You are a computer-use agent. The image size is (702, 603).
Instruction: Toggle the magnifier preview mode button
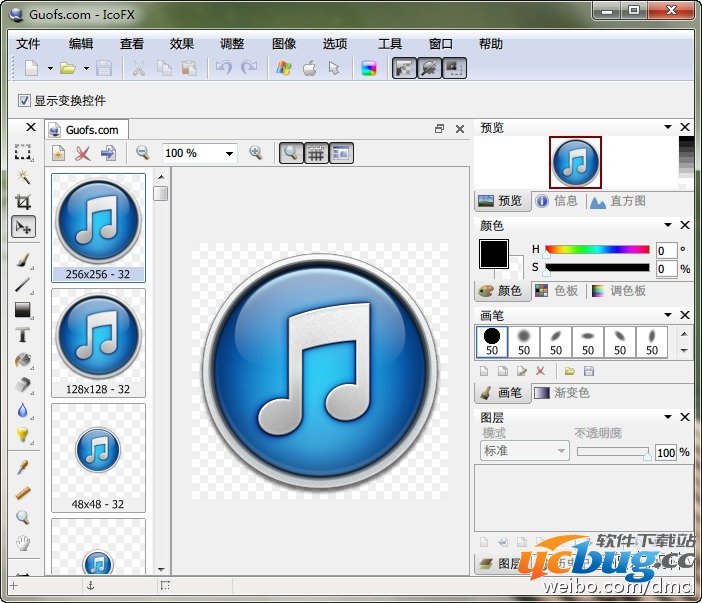coord(291,153)
